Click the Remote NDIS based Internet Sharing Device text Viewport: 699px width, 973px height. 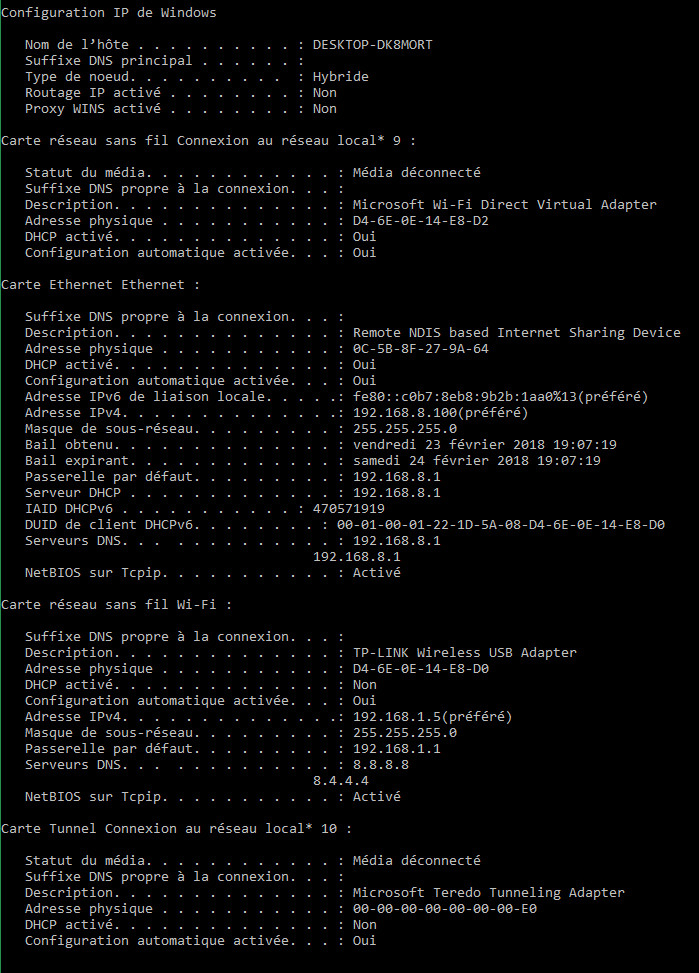point(516,333)
